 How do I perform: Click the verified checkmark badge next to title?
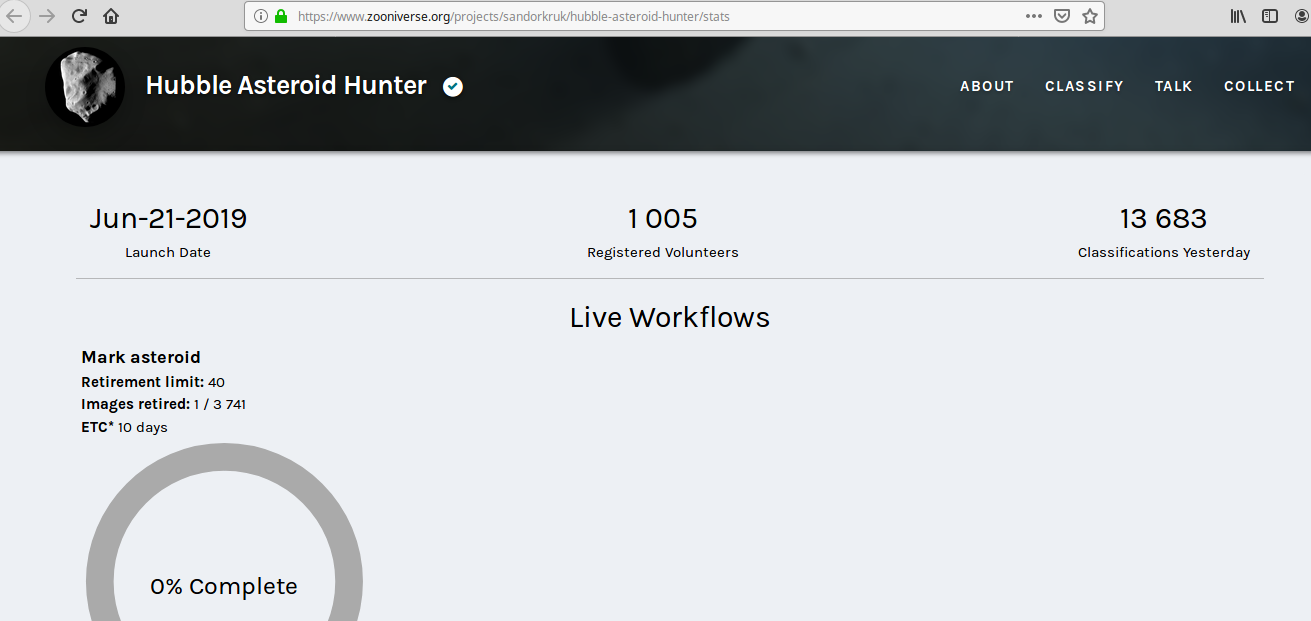click(x=453, y=87)
